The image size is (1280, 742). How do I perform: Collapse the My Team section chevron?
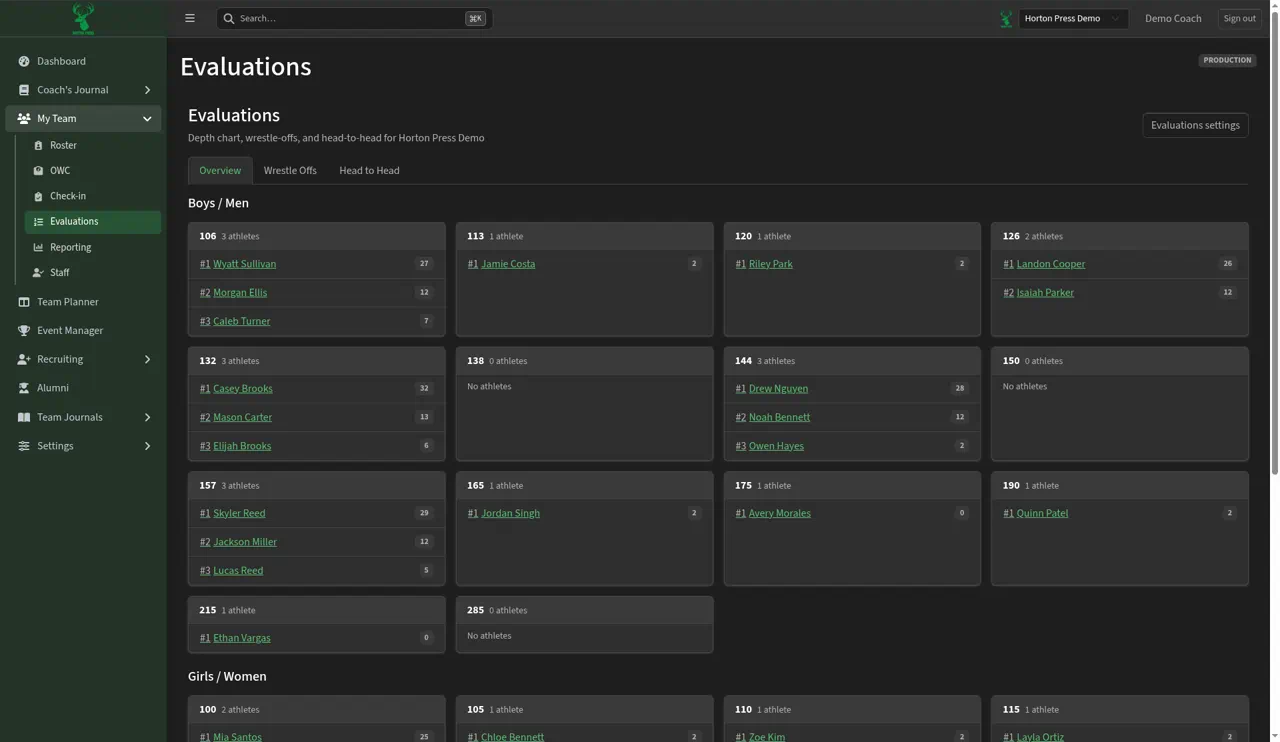tap(147, 119)
